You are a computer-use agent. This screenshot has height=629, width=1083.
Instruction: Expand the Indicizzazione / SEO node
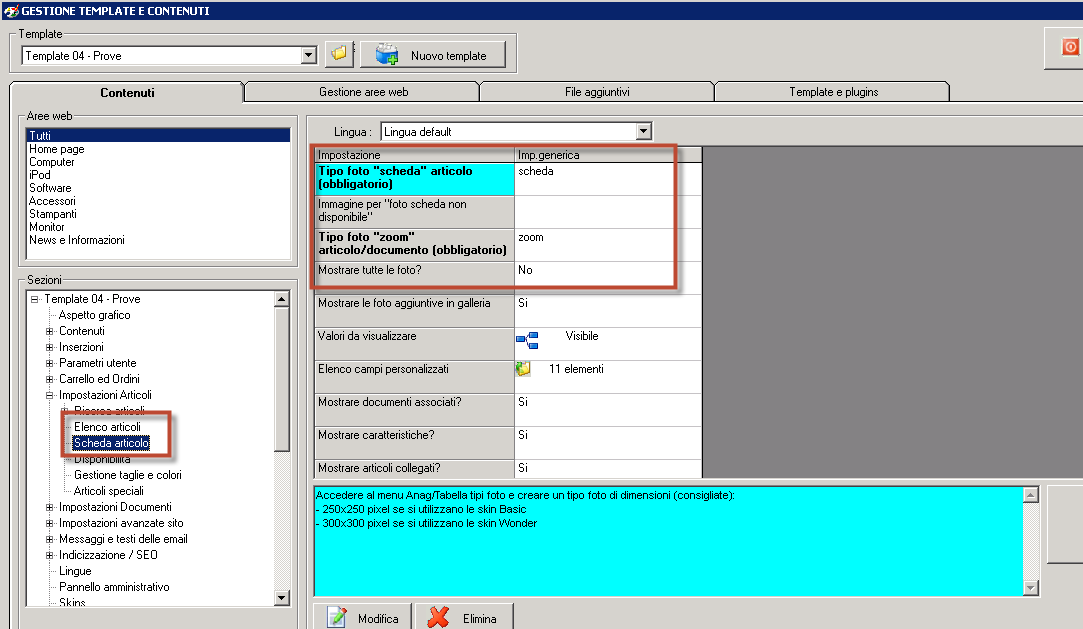pyautogui.click(x=50, y=555)
